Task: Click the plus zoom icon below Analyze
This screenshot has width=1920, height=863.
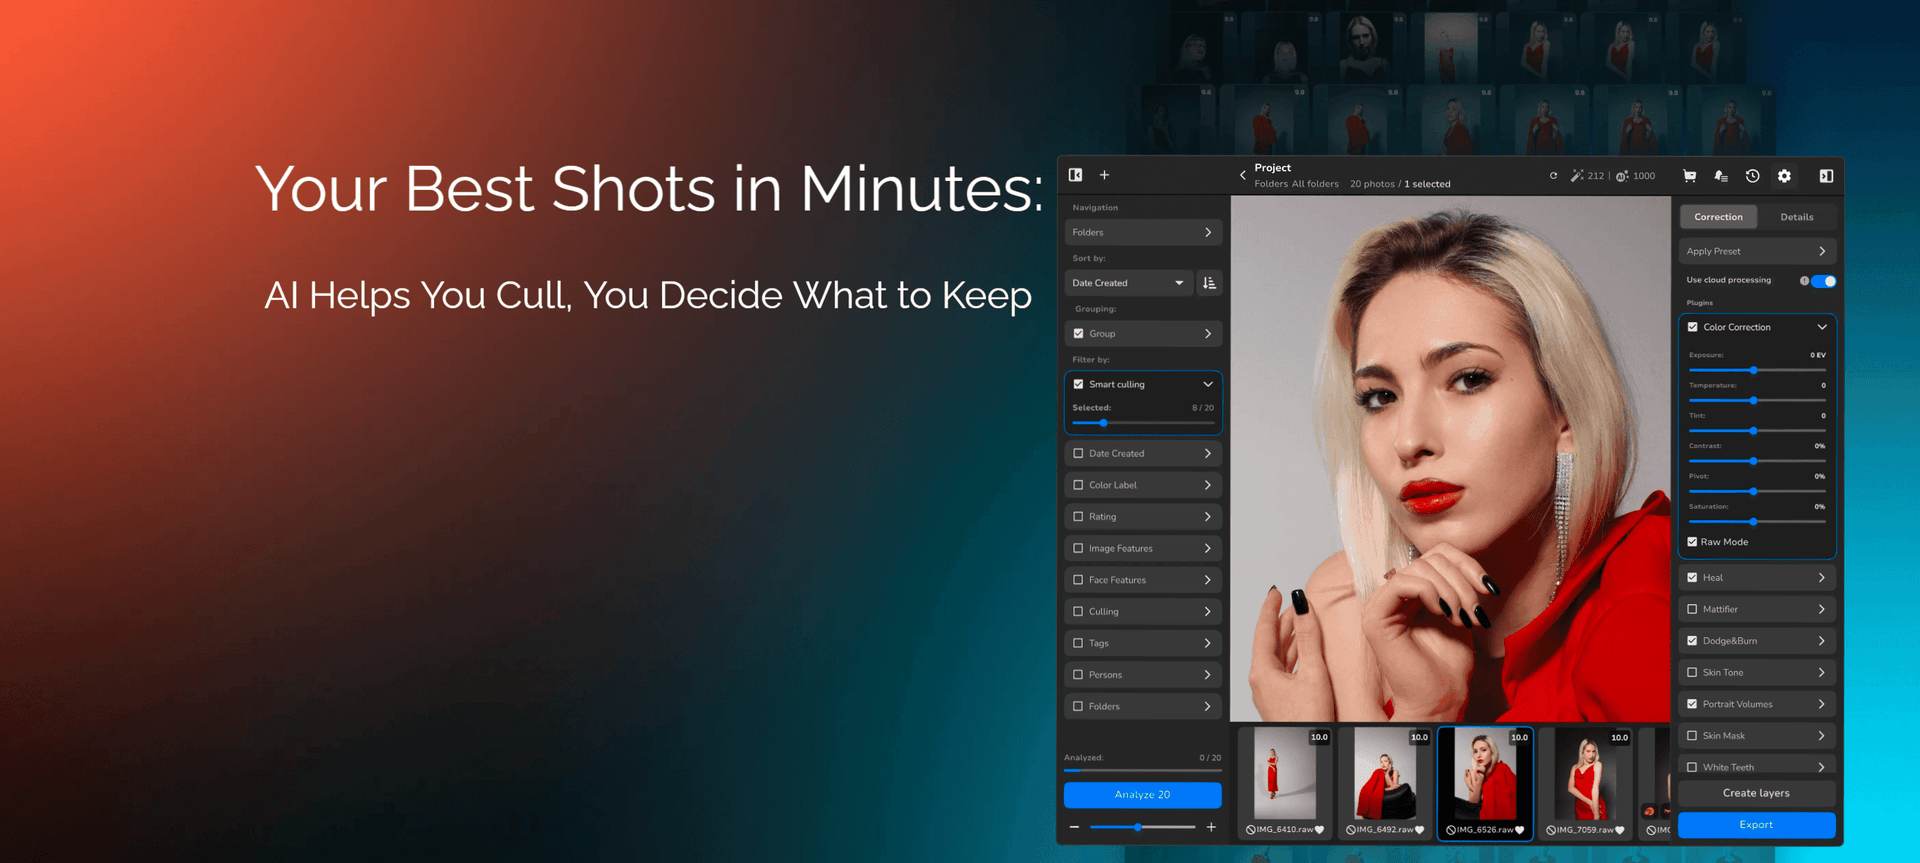Action: [1211, 827]
